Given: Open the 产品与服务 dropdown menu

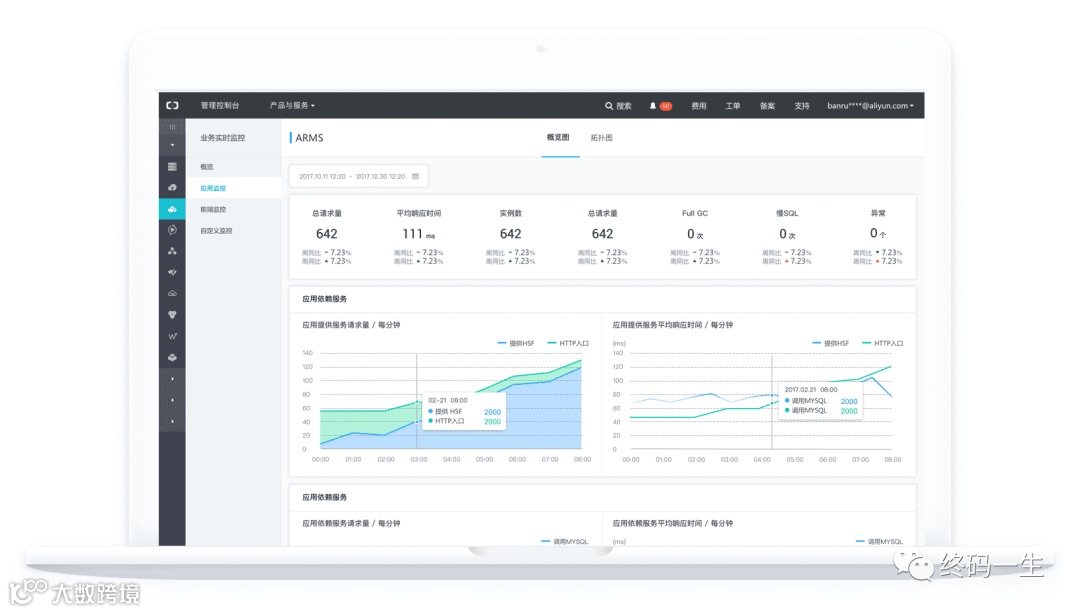Looking at the screenshot, I should (x=292, y=105).
